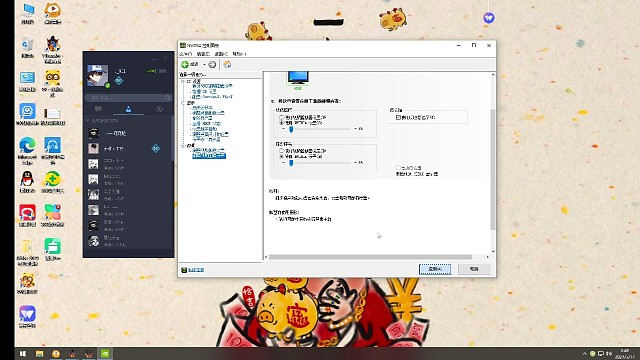
Task: Open the Control Panel desktop icon
Action: [27, 81]
